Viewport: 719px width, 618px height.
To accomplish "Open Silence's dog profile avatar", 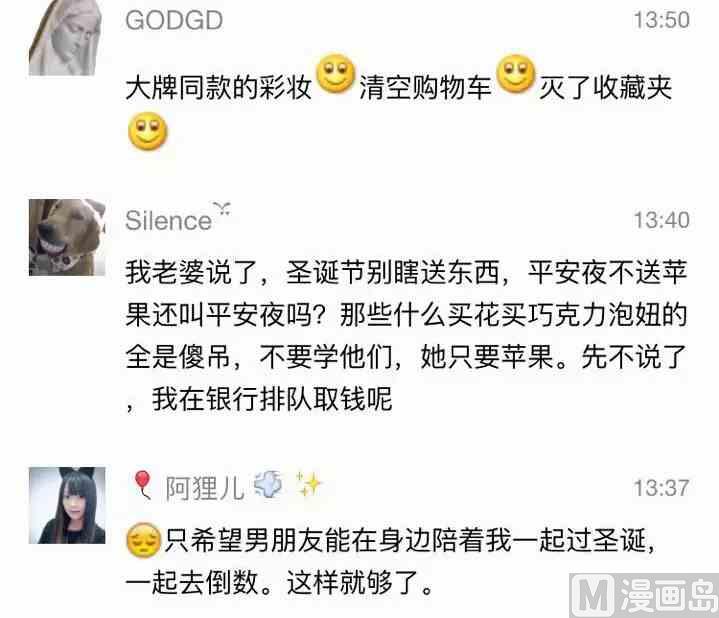I will pyautogui.click(x=67, y=237).
